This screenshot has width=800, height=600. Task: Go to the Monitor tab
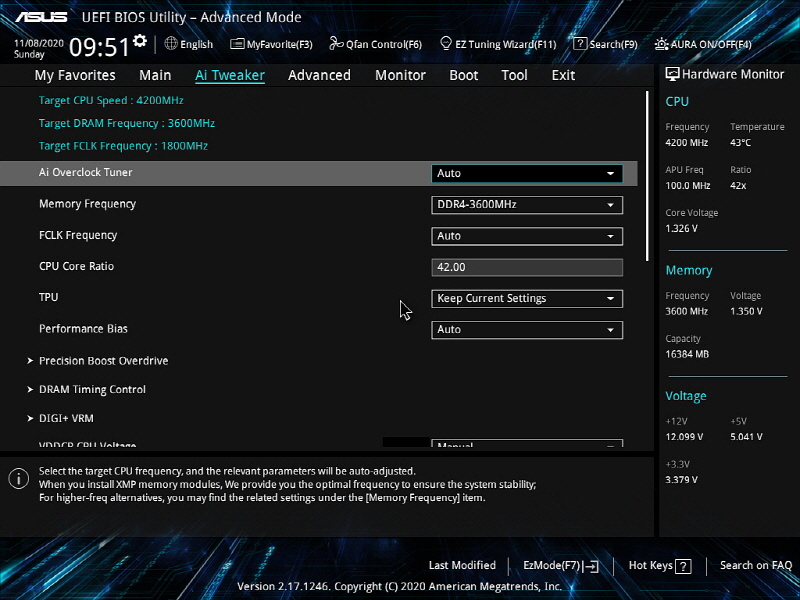pyautogui.click(x=401, y=76)
